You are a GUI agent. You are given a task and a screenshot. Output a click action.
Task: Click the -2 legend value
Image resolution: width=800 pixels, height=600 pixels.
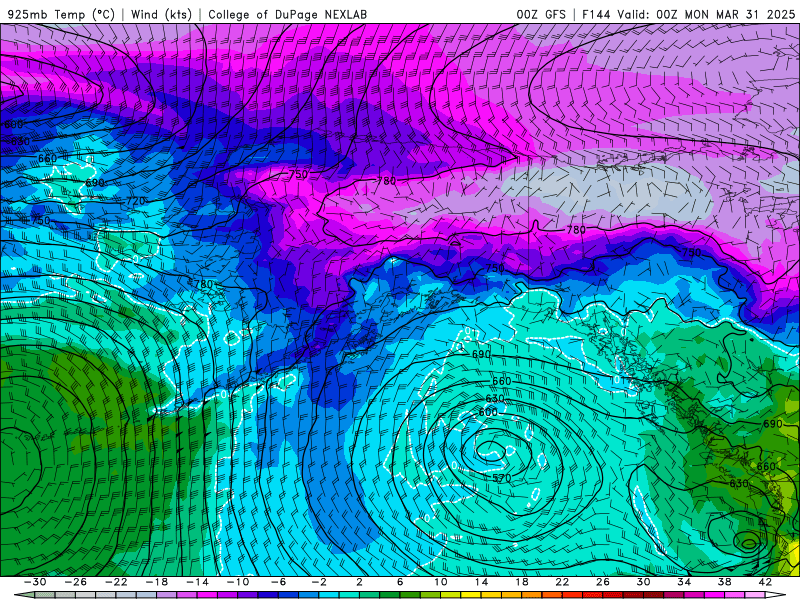coord(319,582)
